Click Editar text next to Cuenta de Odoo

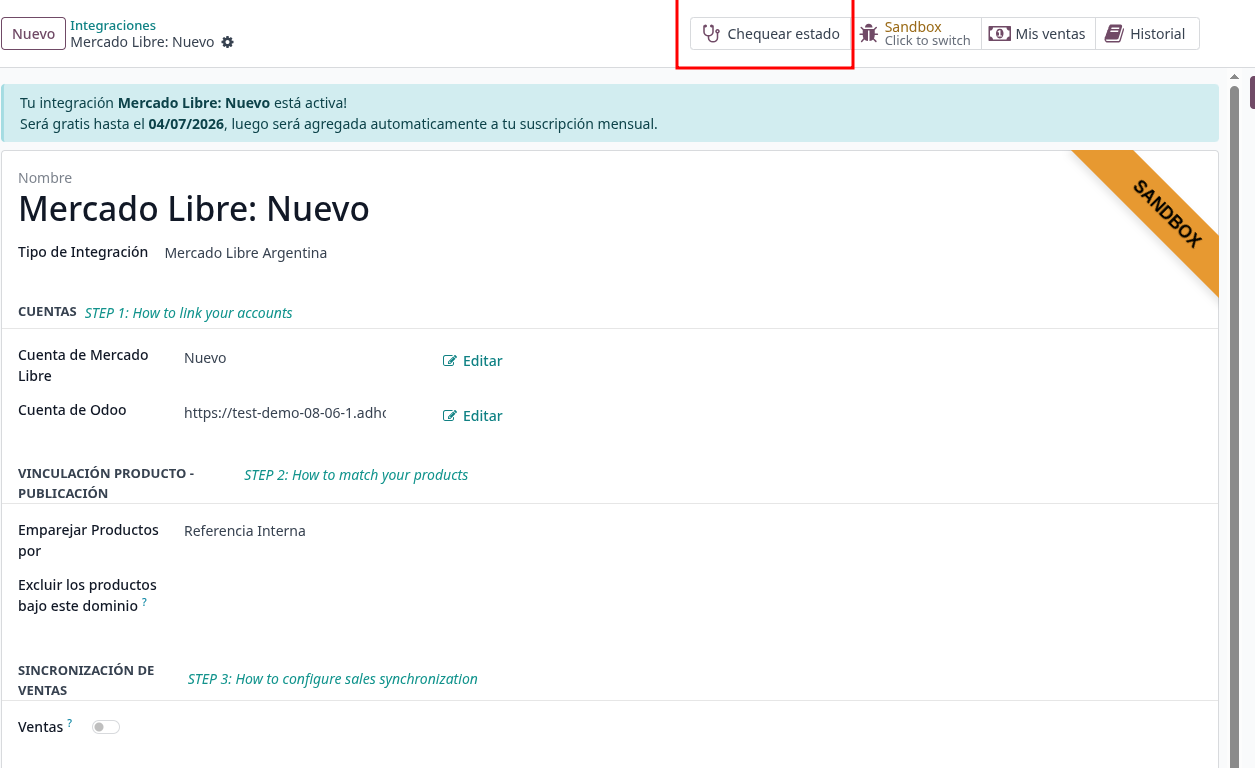click(x=482, y=416)
